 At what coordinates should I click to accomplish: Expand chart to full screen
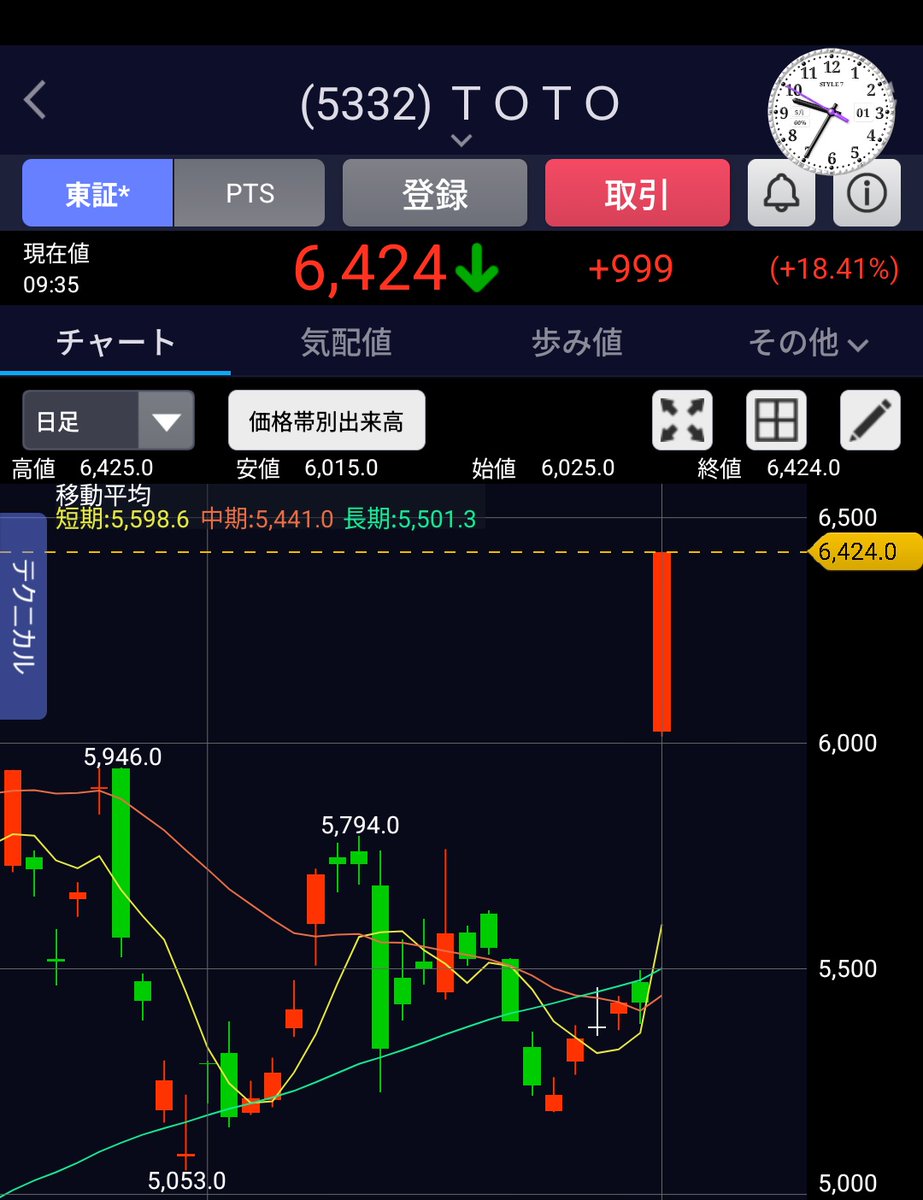click(x=682, y=421)
